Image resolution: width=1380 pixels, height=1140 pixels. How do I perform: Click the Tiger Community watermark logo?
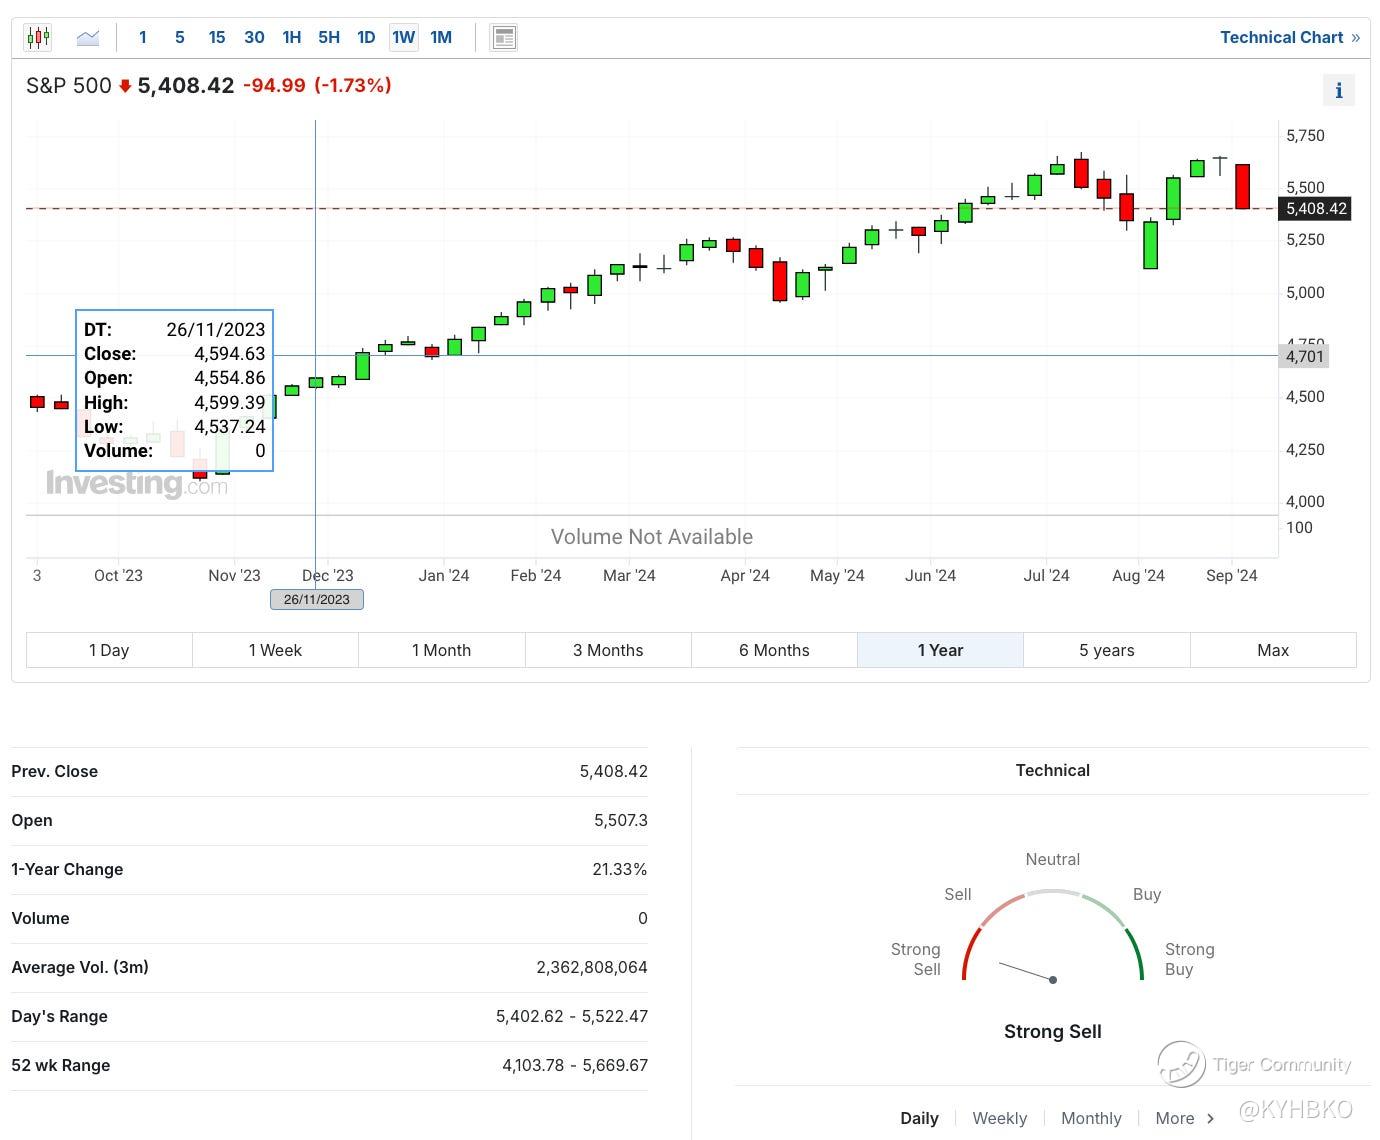1181,1064
